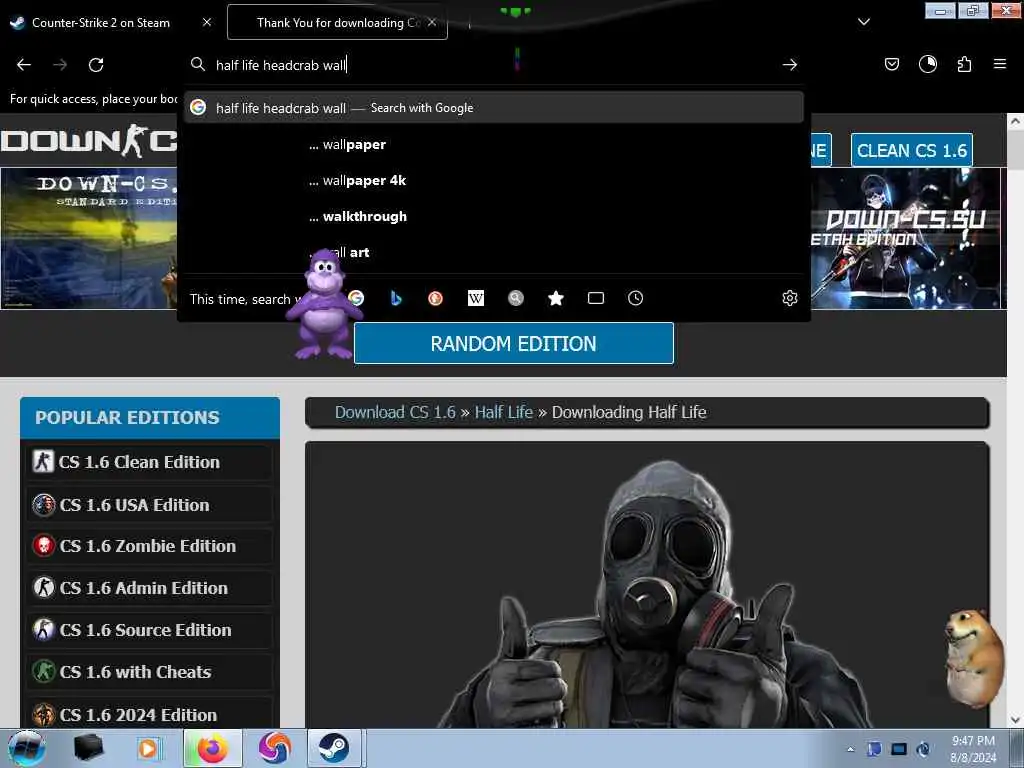This screenshot has height=768, width=1024.
Task: Open the Firefox account icon in the toolbar
Action: (927, 64)
